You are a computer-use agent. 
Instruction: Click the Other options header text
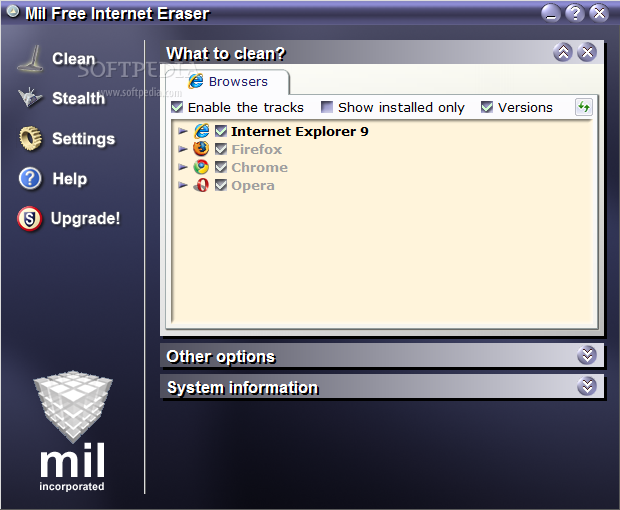pos(221,356)
